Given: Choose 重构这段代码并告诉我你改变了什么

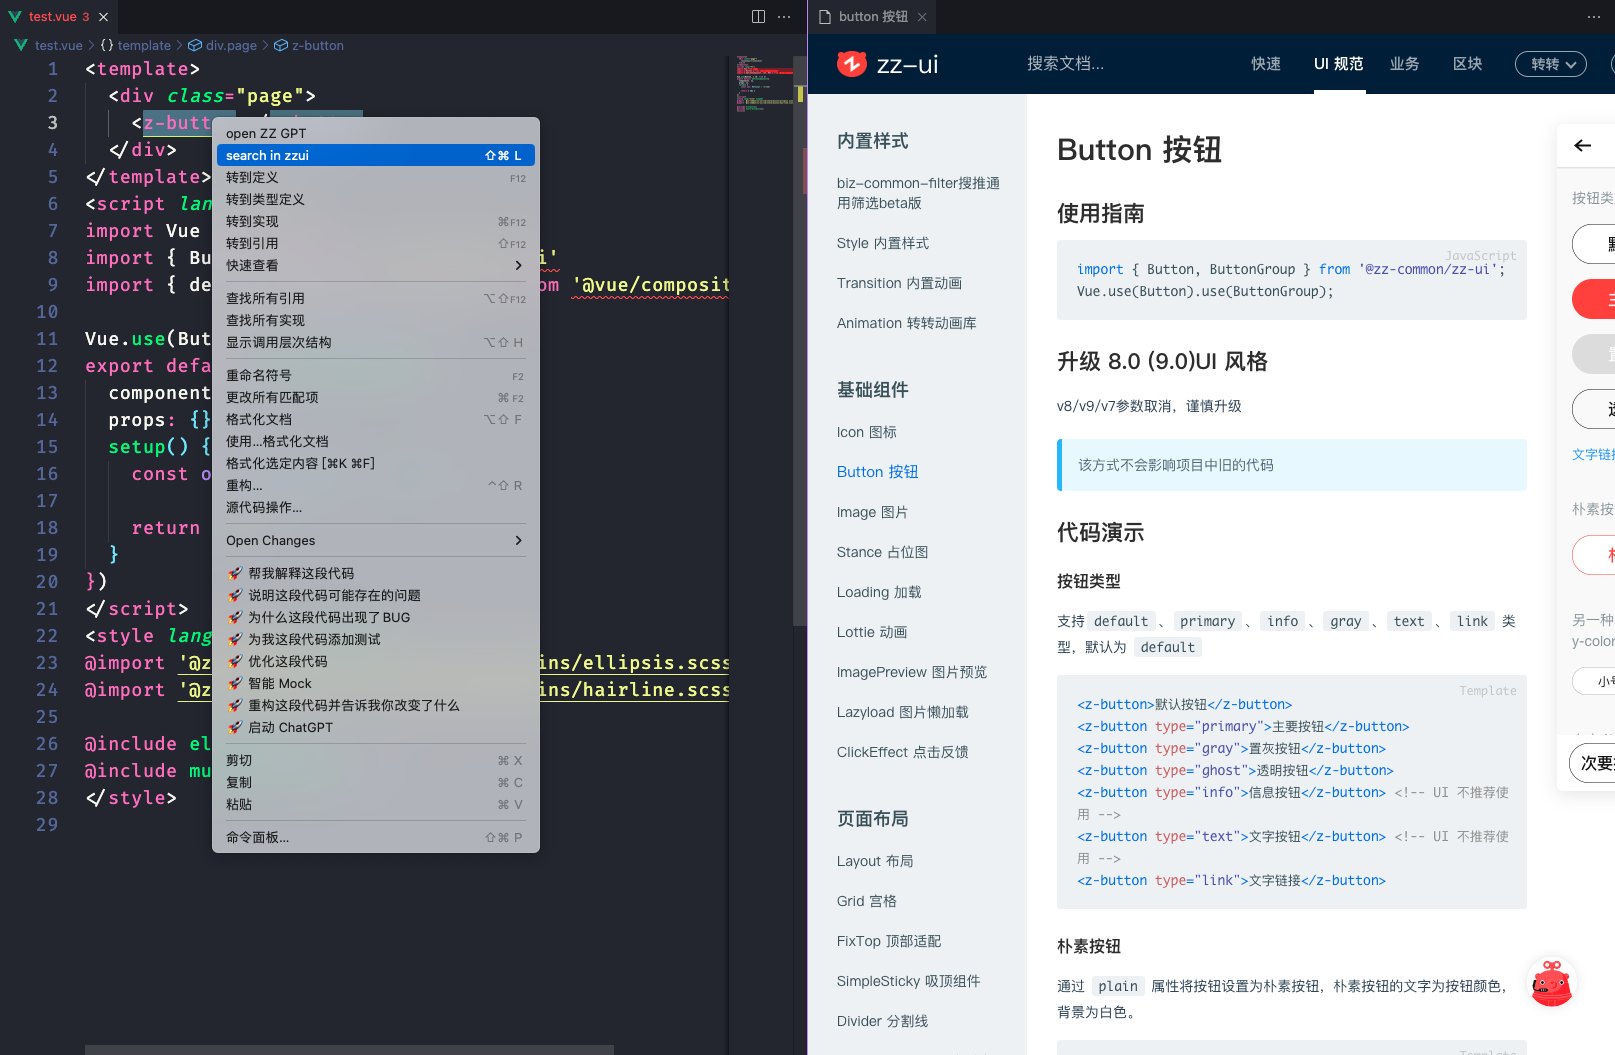Looking at the screenshot, I should [x=376, y=706].
